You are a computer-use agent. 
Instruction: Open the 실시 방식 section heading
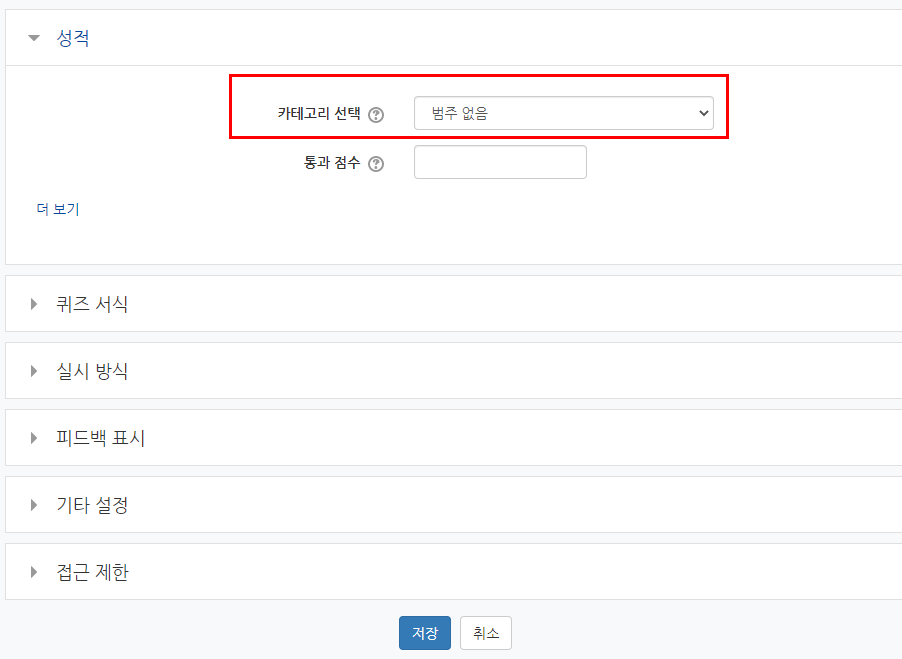tap(92, 371)
